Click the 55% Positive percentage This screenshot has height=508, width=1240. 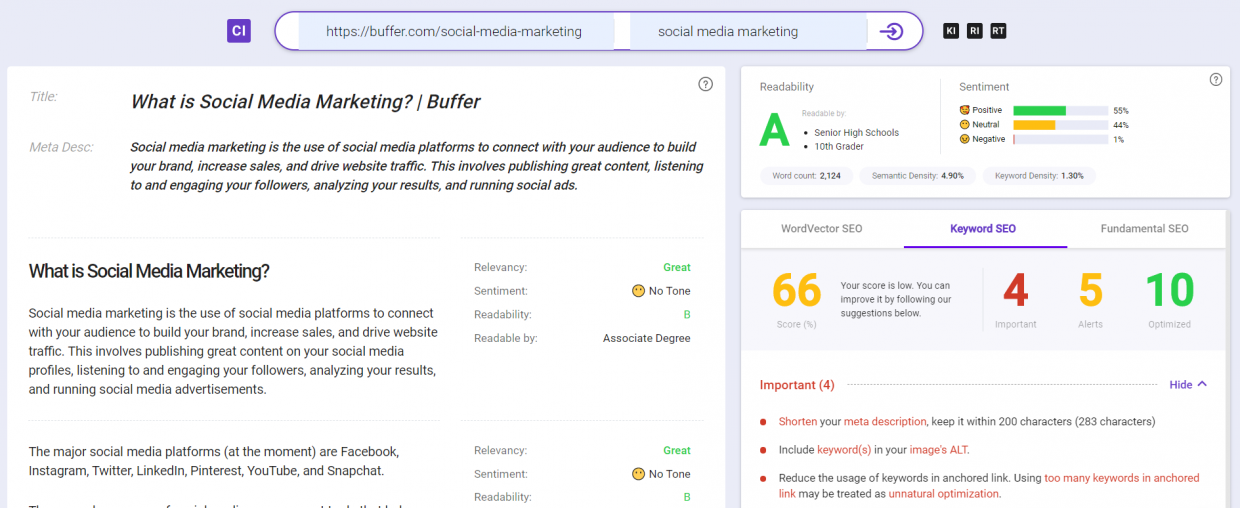pyautogui.click(x=1121, y=110)
